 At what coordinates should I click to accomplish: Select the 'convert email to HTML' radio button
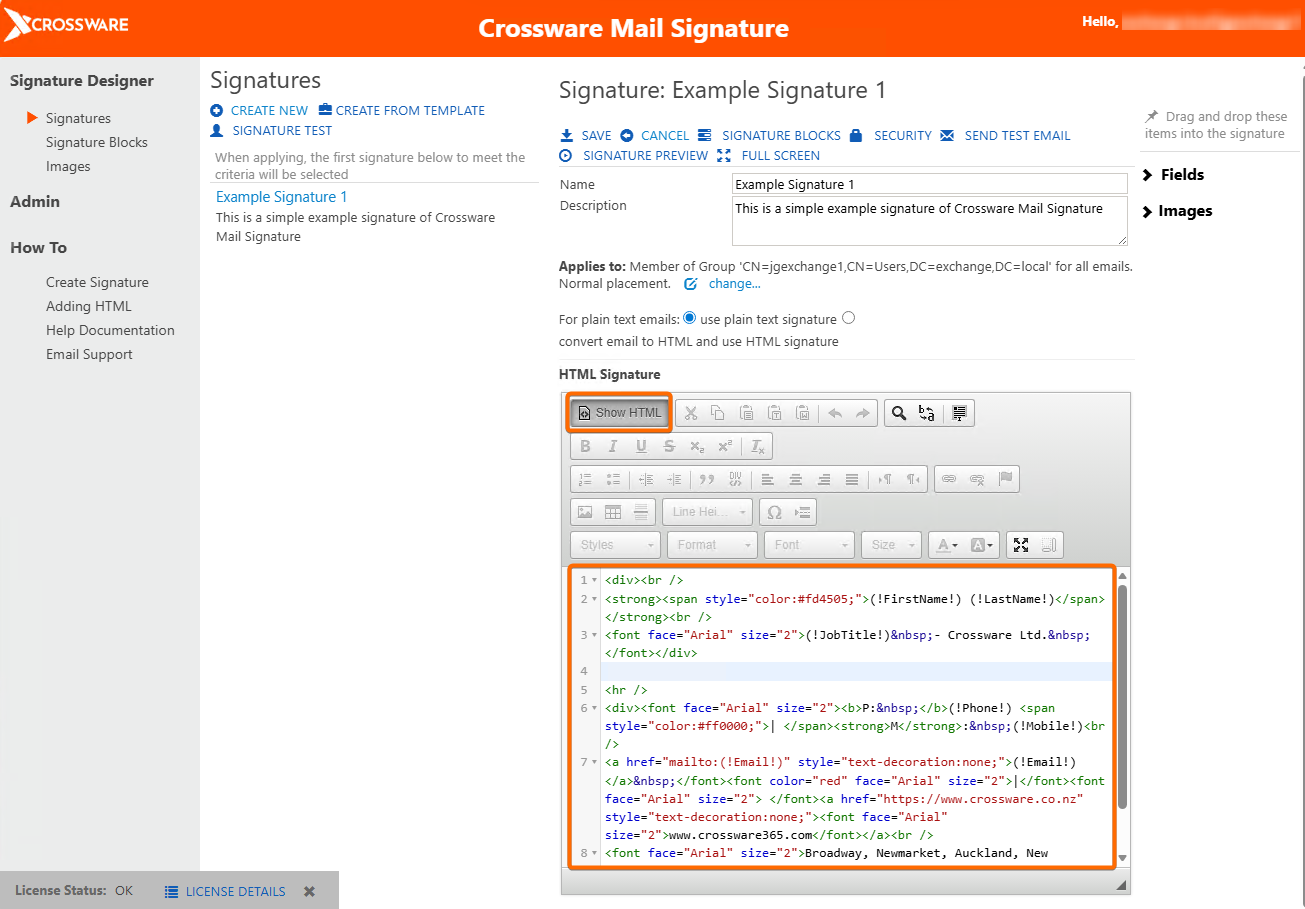[849, 318]
